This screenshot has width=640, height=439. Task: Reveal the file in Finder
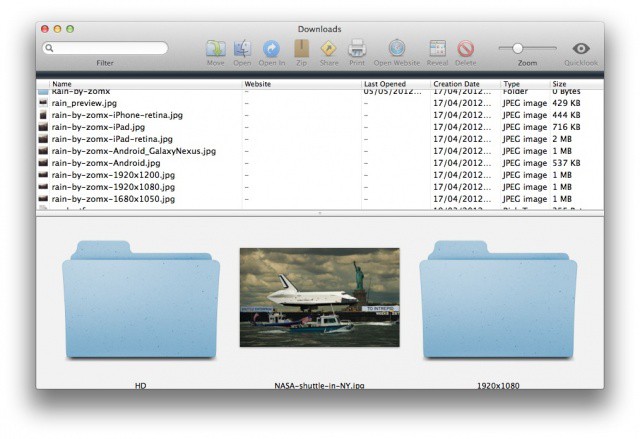(437, 48)
